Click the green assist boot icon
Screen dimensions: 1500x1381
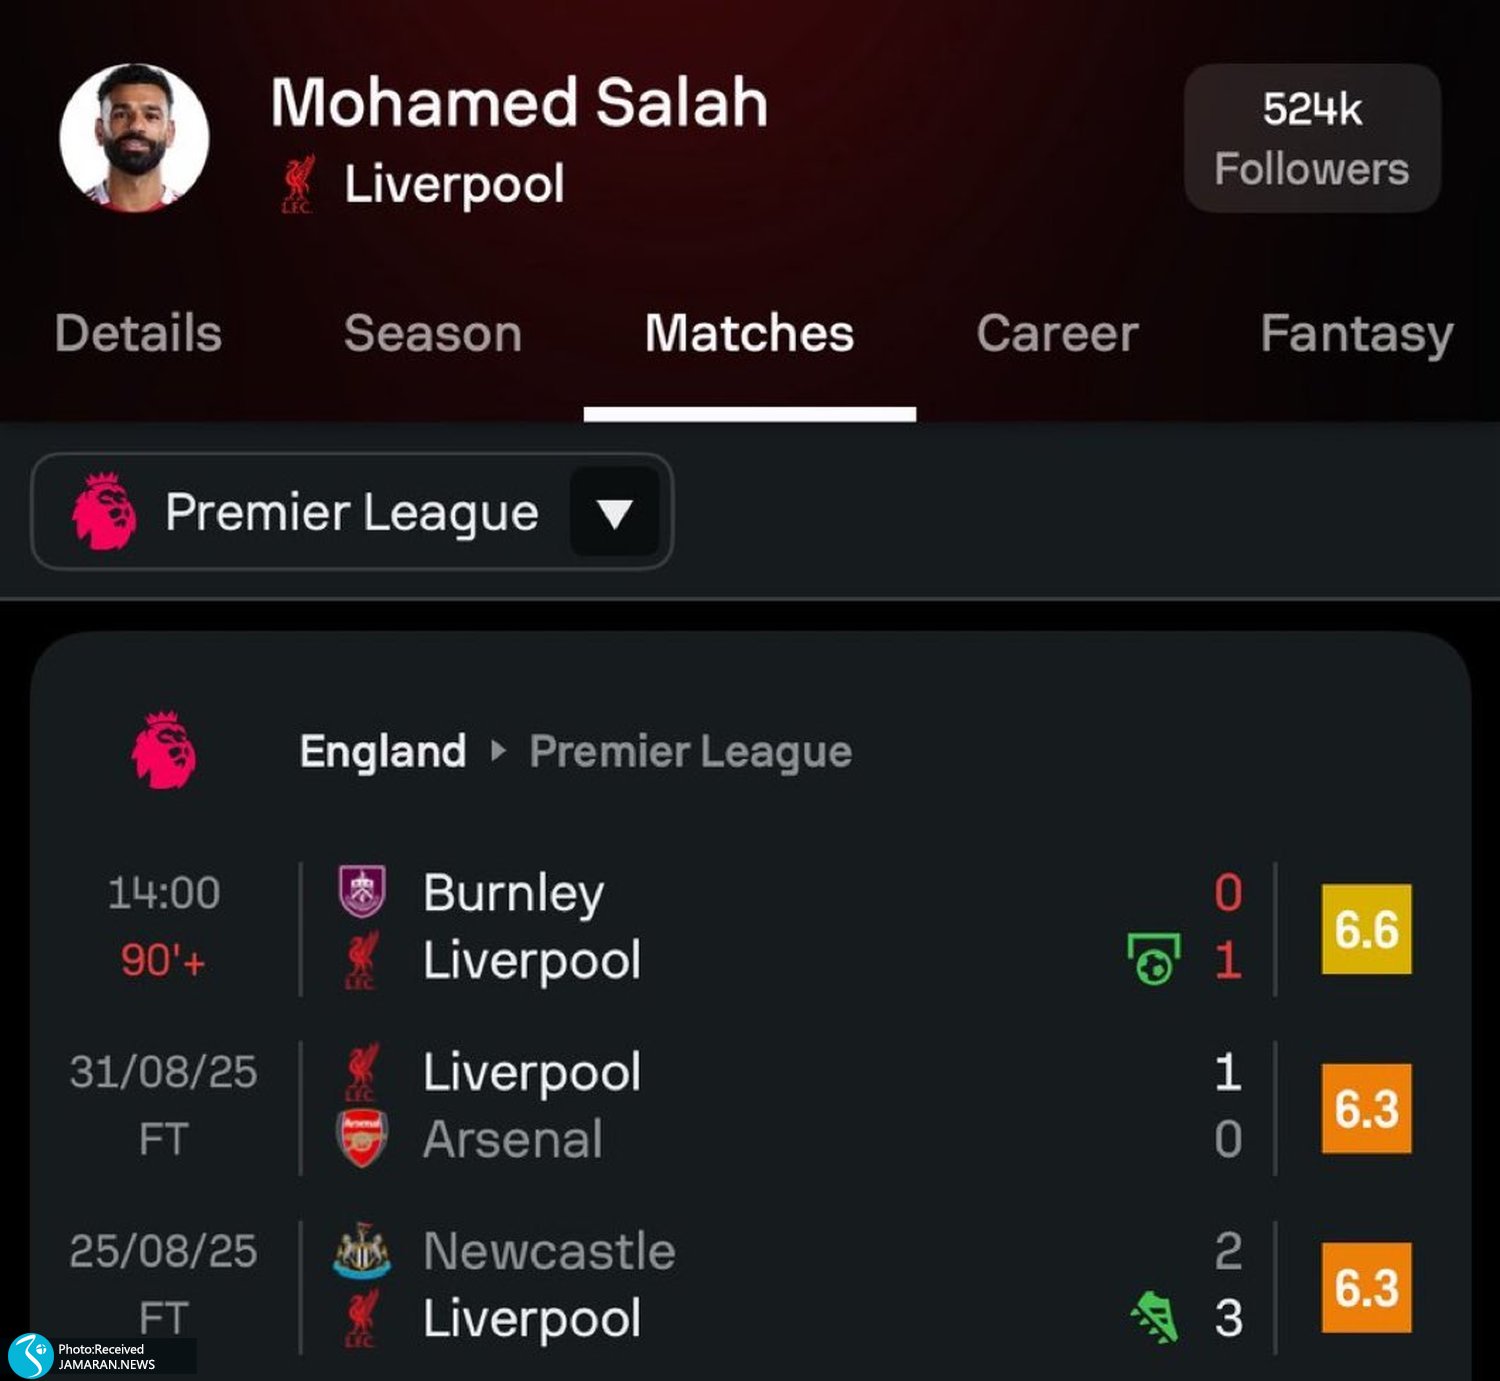click(1155, 1317)
